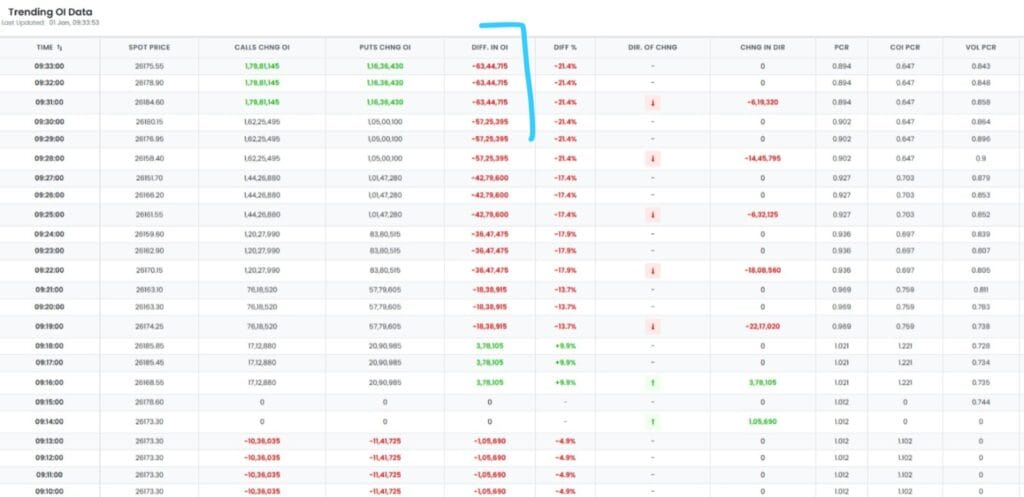Select the spot price 26184.60 cell
Screen dimensions: 1024x497
[x=150, y=102]
